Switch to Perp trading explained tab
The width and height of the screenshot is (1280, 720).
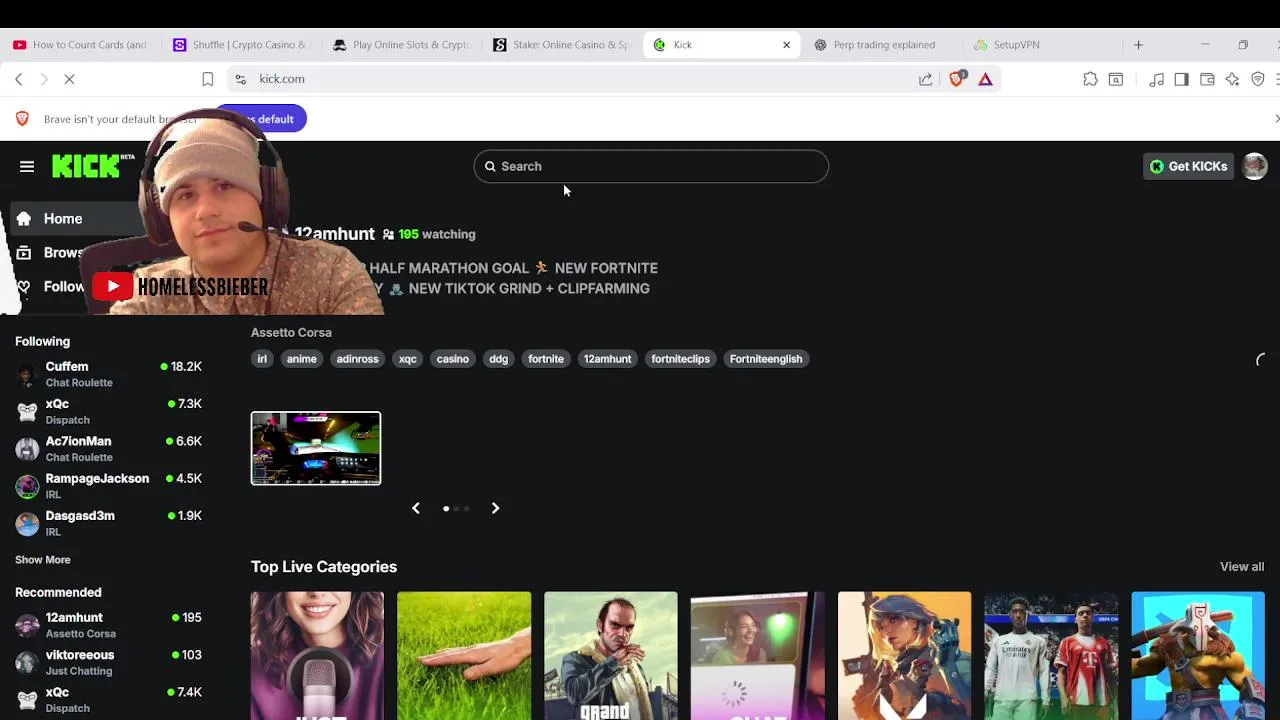[x=883, y=45]
